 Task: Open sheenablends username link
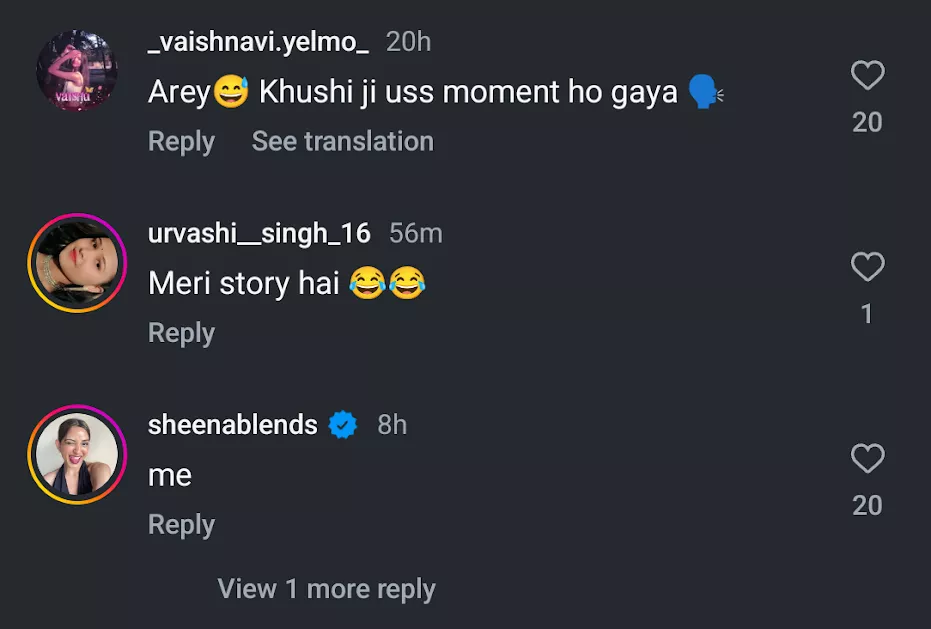pyautogui.click(x=232, y=425)
